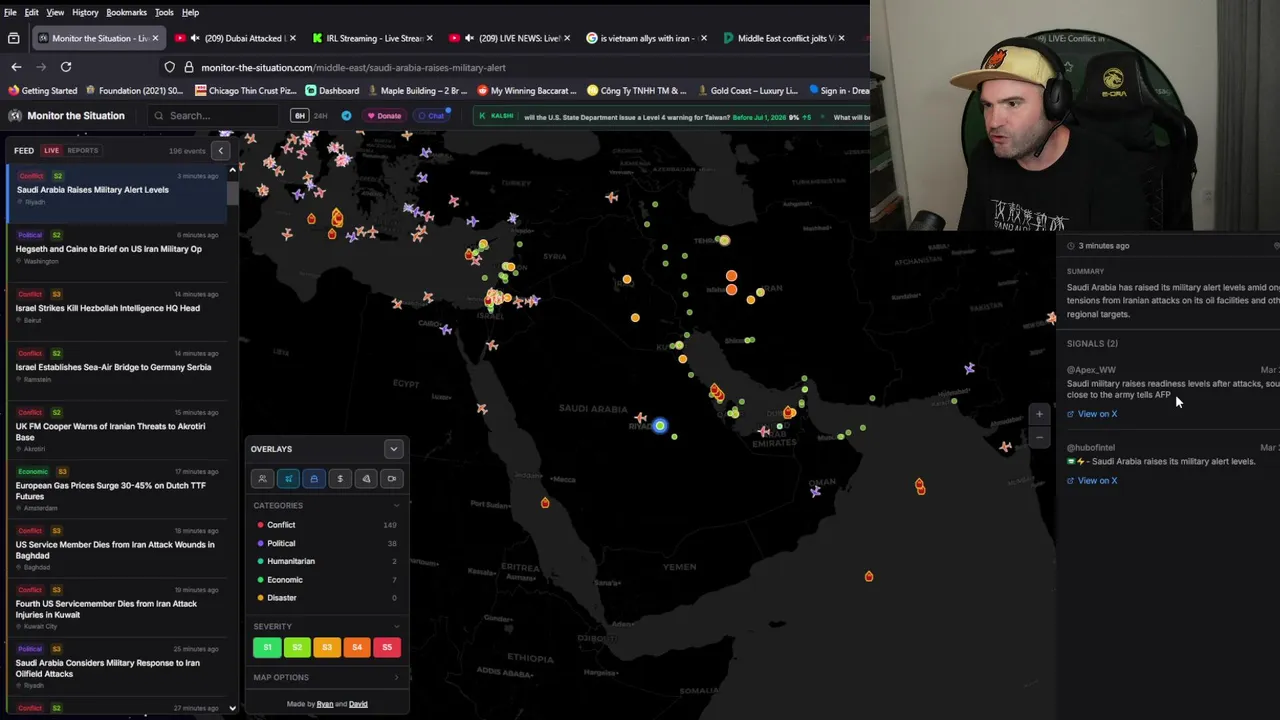Open the File menu
The height and width of the screenshot is (720, 1280).
tap(10, 12)
